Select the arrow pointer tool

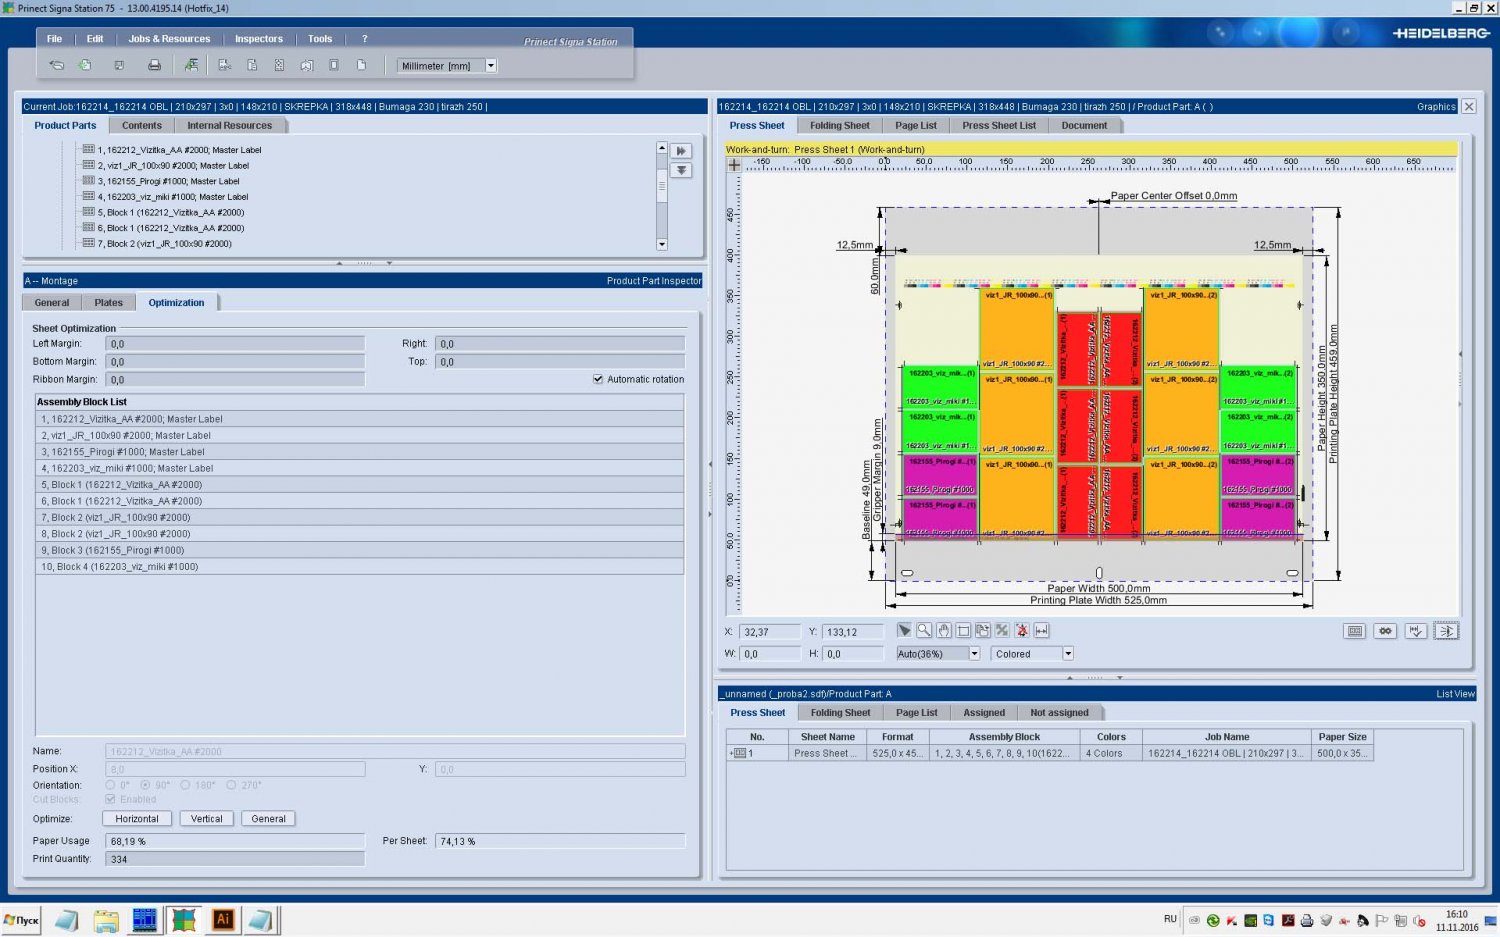click(904, 631)
